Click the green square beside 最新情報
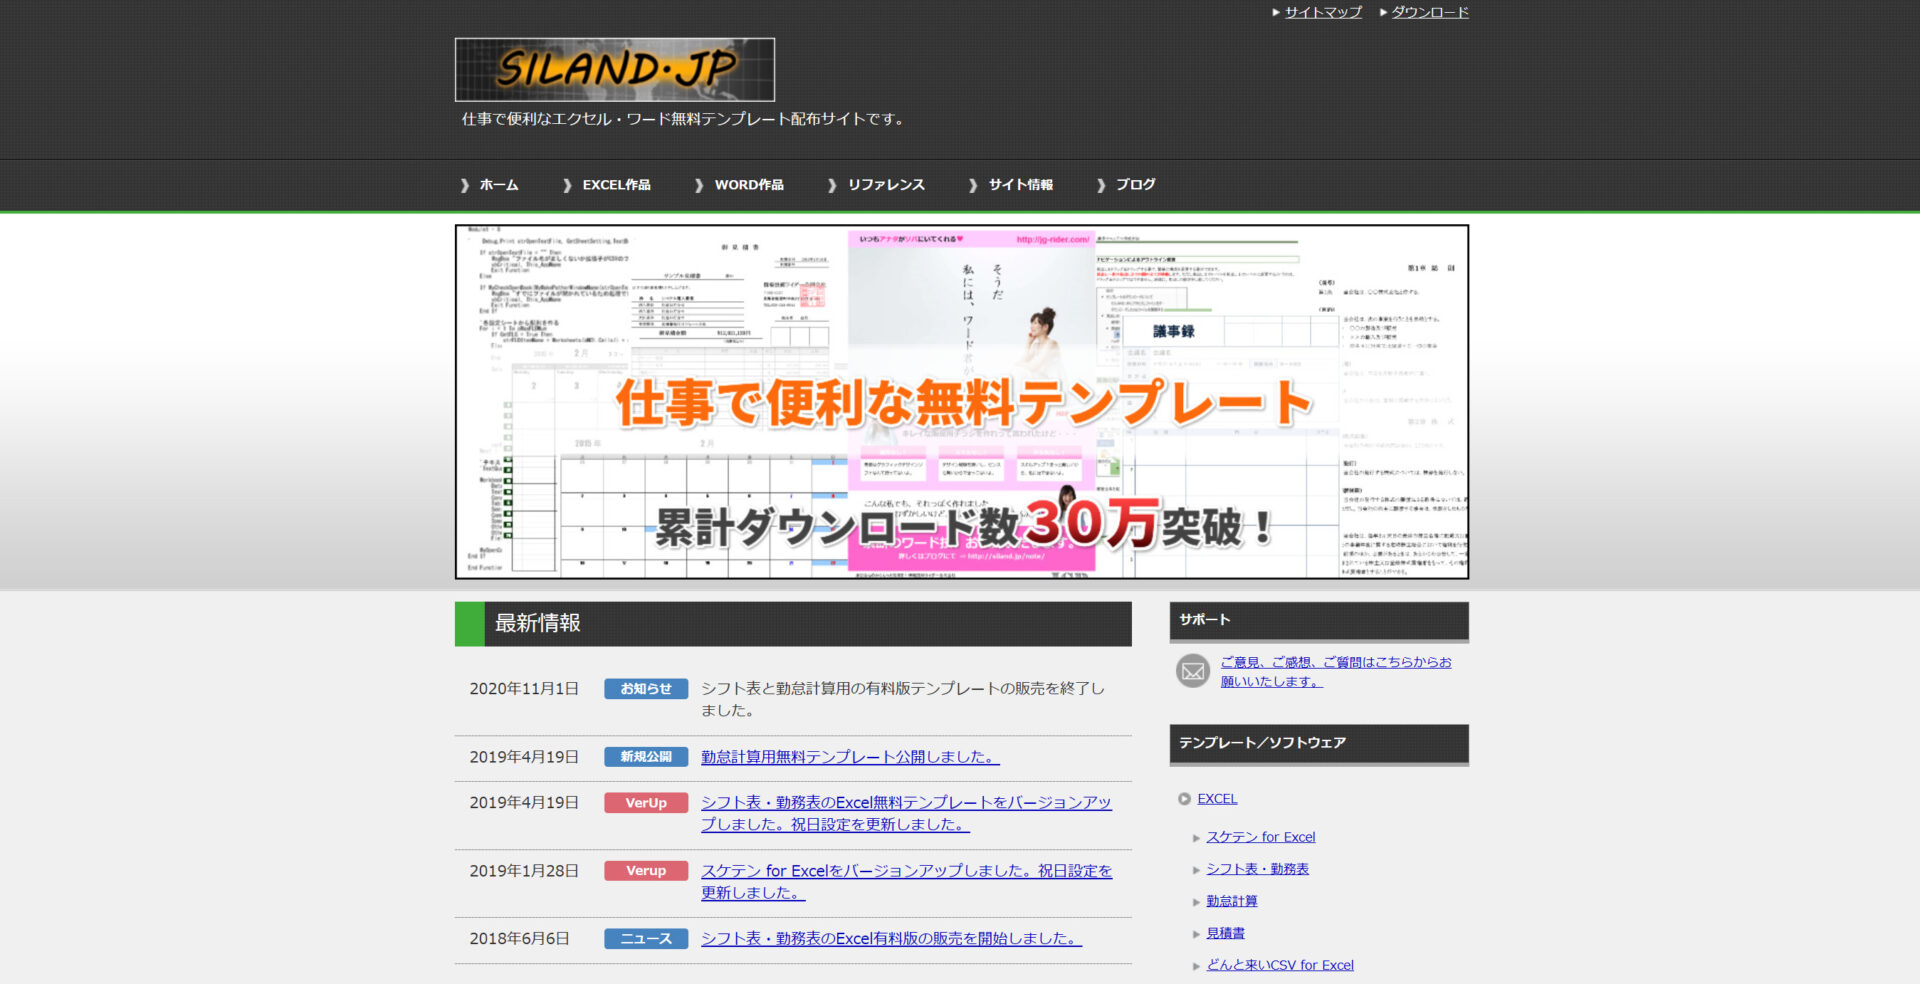 click(x=467, y=623)
